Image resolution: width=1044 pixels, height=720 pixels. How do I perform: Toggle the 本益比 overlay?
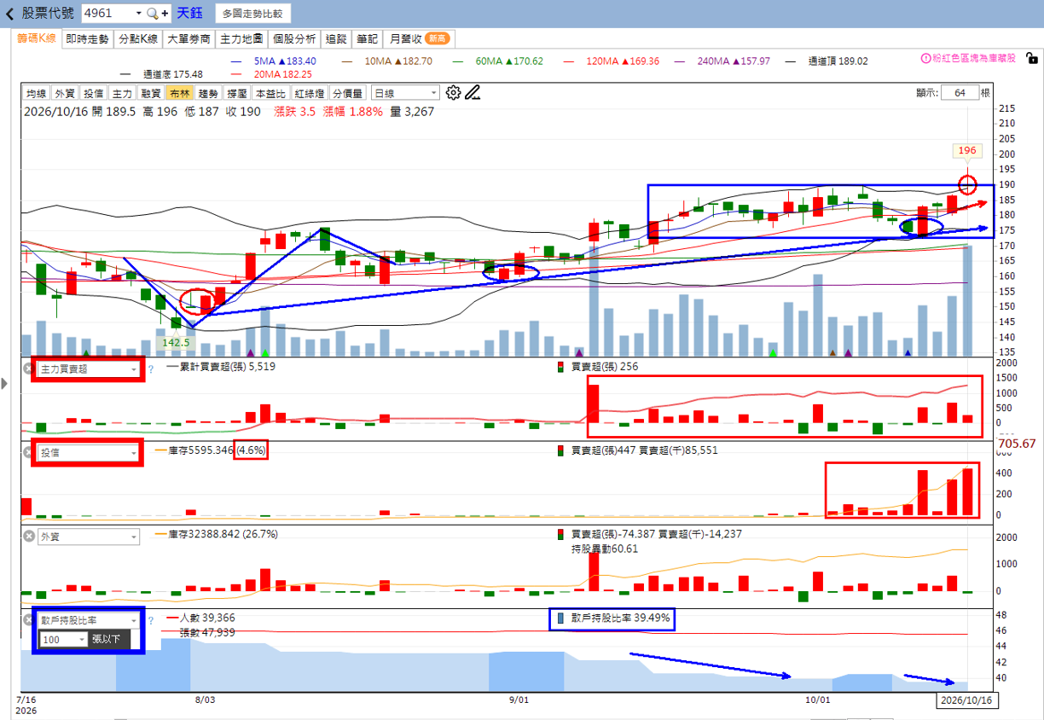point(270,93)
